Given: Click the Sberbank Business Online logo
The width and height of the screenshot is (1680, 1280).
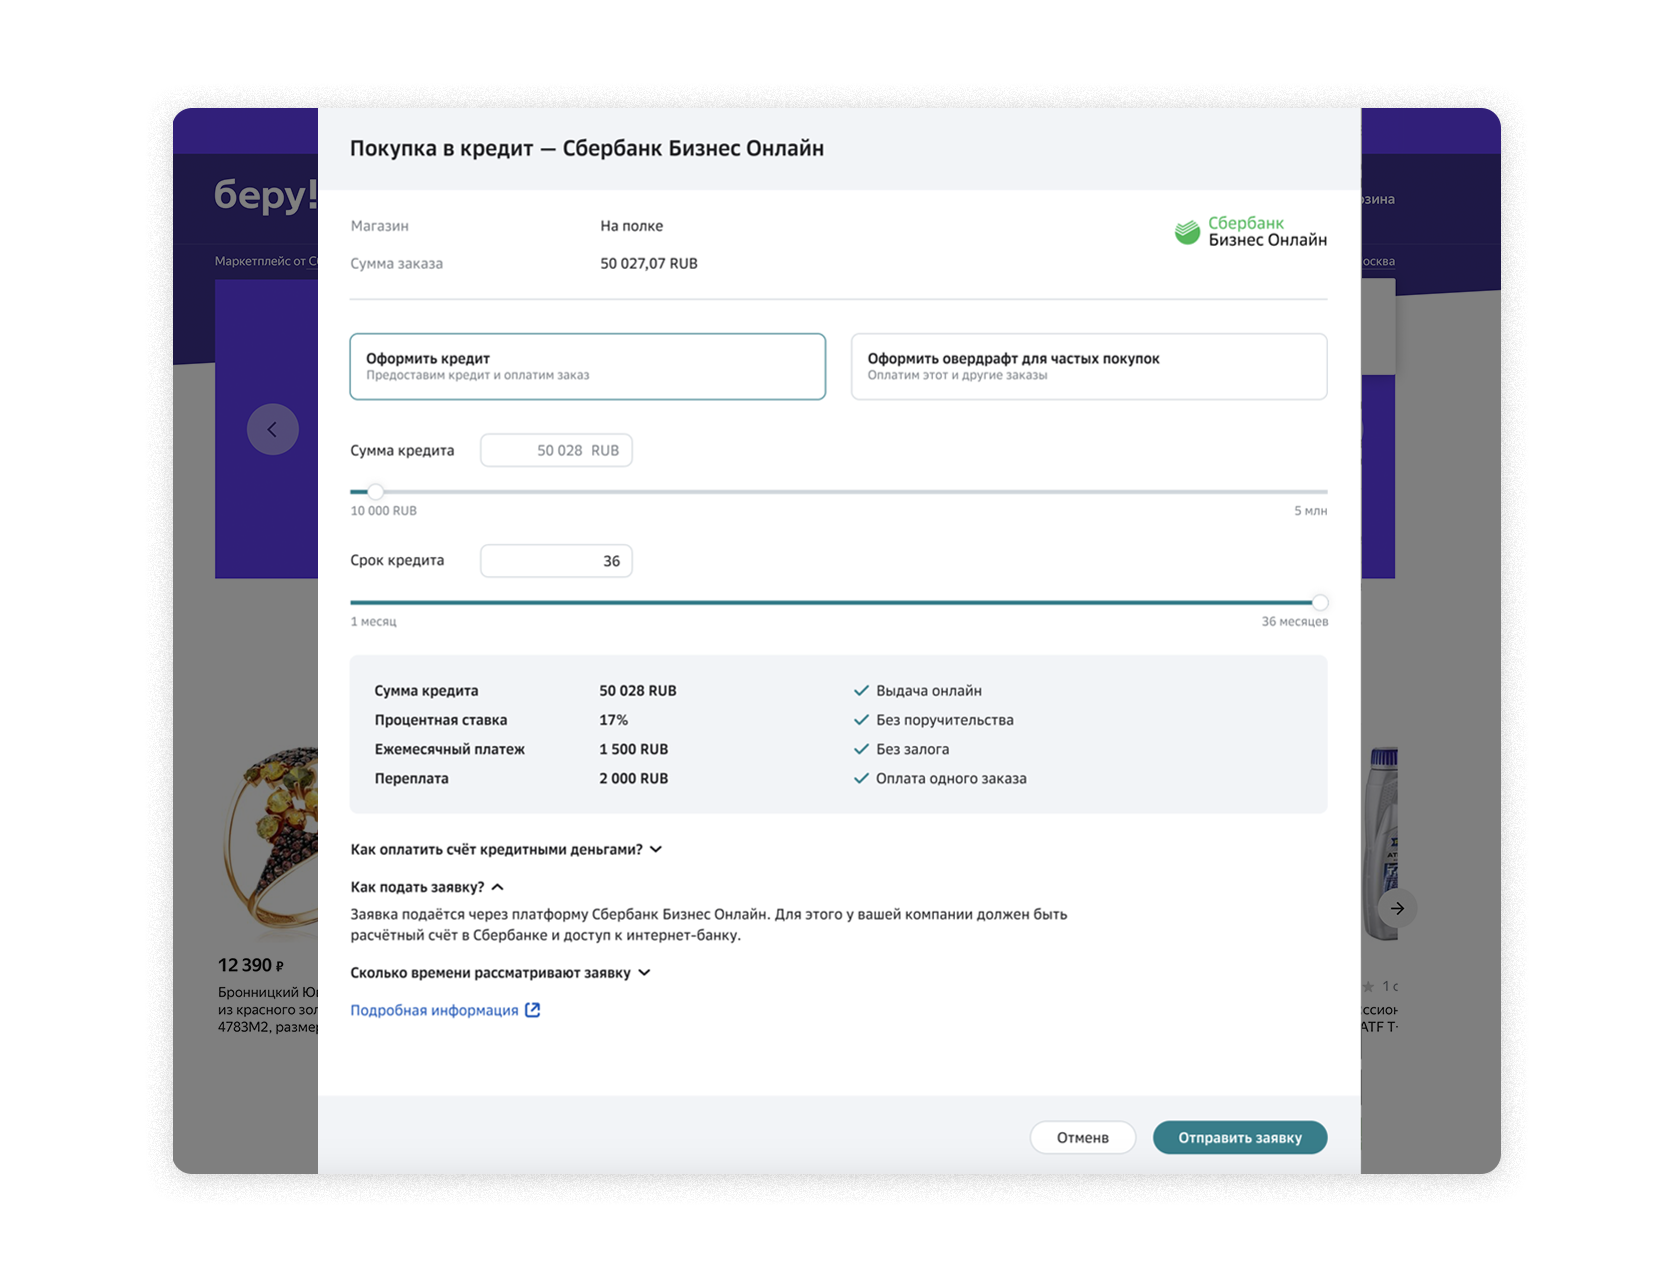Looking at the screenshot, I should [x=1250, y=231].
